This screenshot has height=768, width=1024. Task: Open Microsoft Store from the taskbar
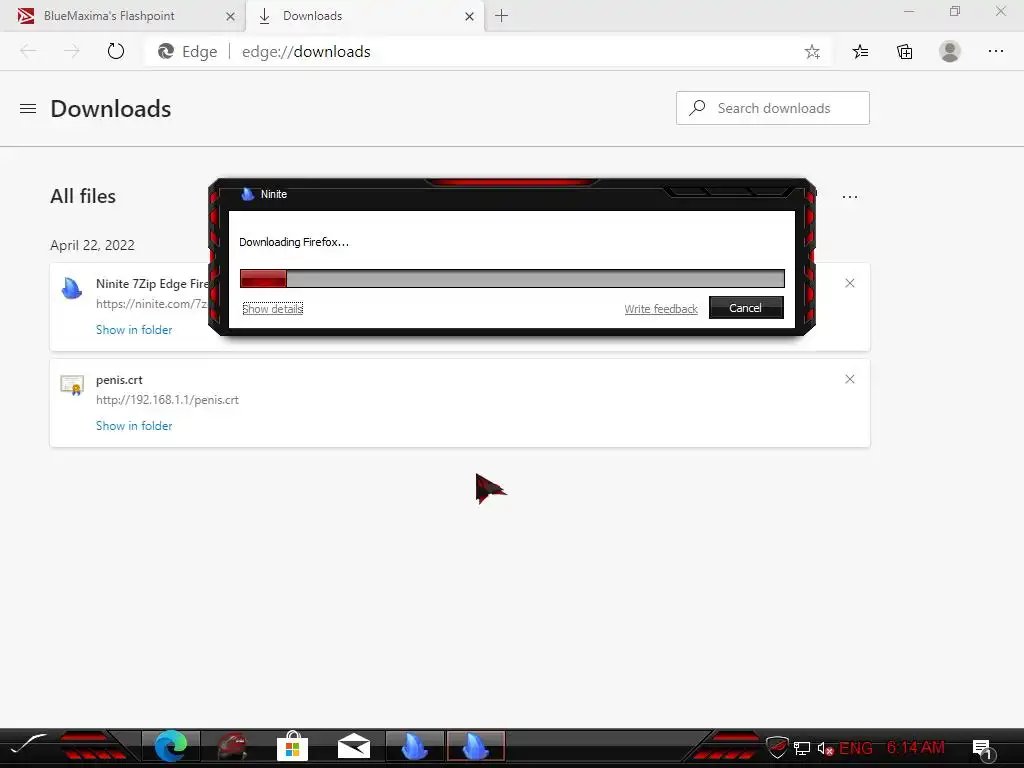click(293, 746)
